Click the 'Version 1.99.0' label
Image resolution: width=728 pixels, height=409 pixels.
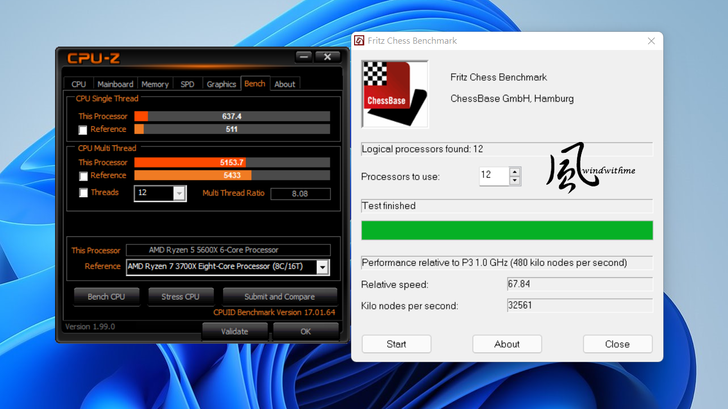[90, 326]
